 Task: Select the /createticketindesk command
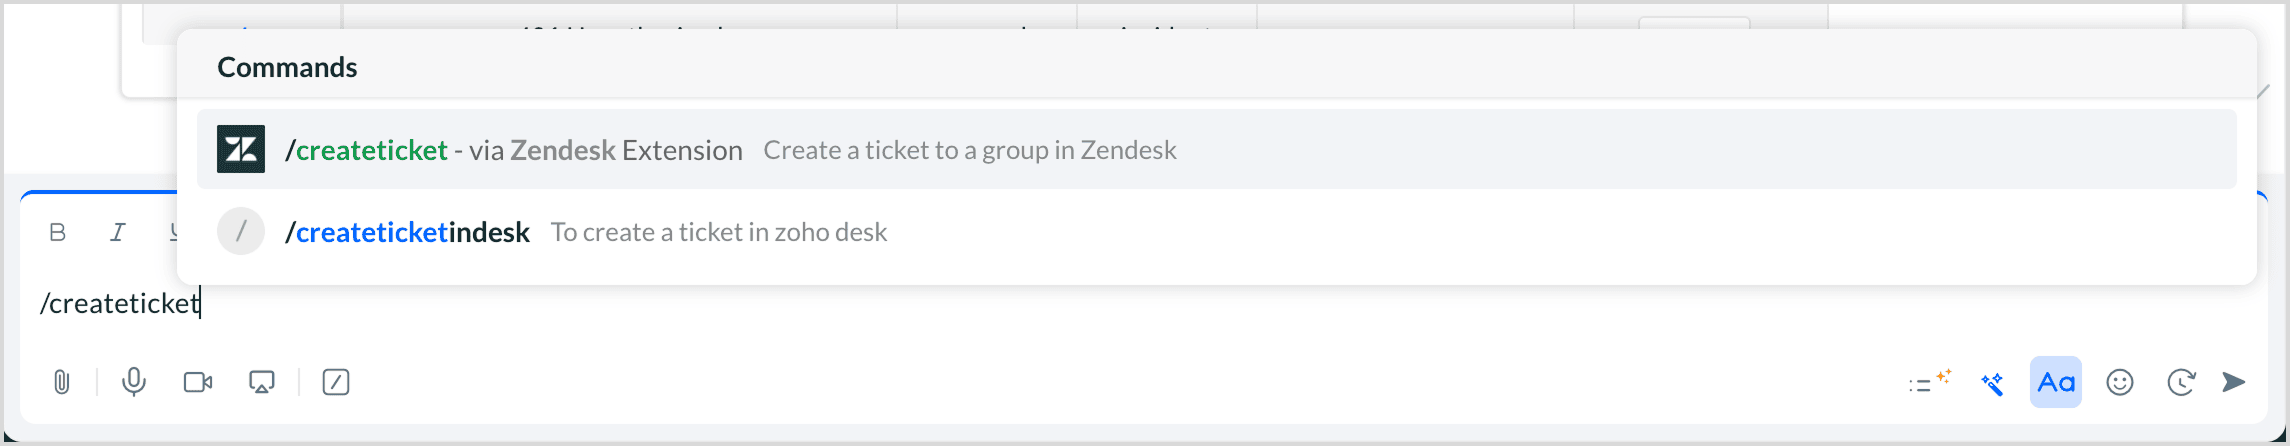click(408, 232)
